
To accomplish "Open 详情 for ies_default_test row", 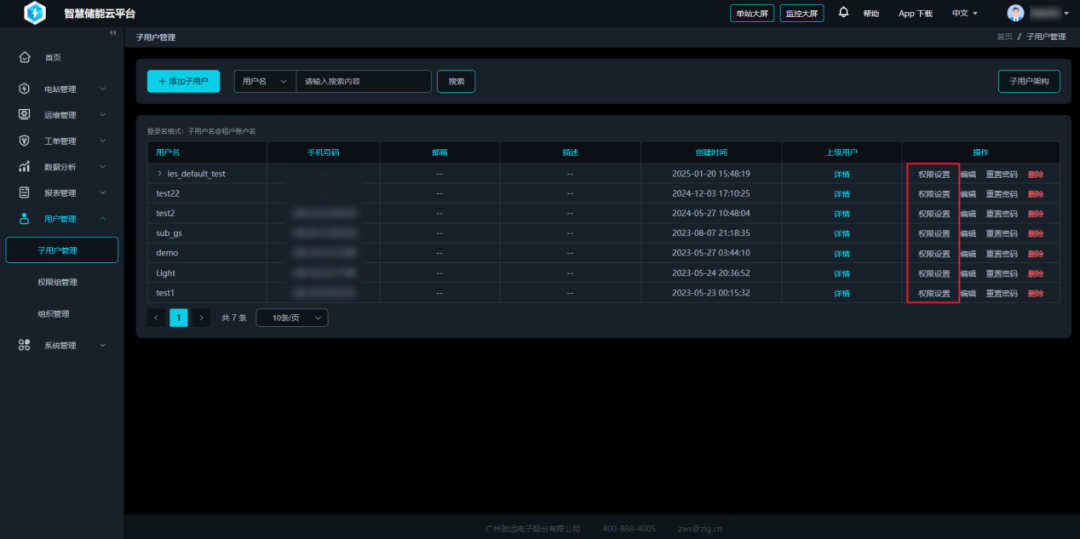I will point(842,174).
